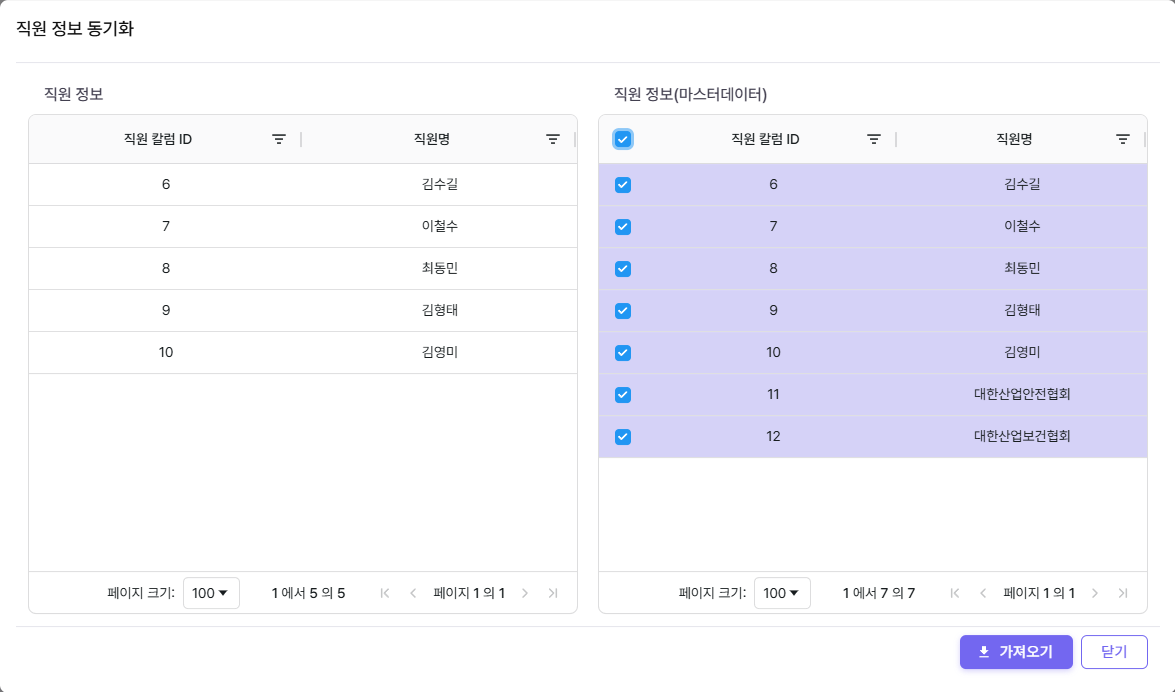Open page size dropdown in master data table
This screenshot has height=692, width=1175.
782,593
